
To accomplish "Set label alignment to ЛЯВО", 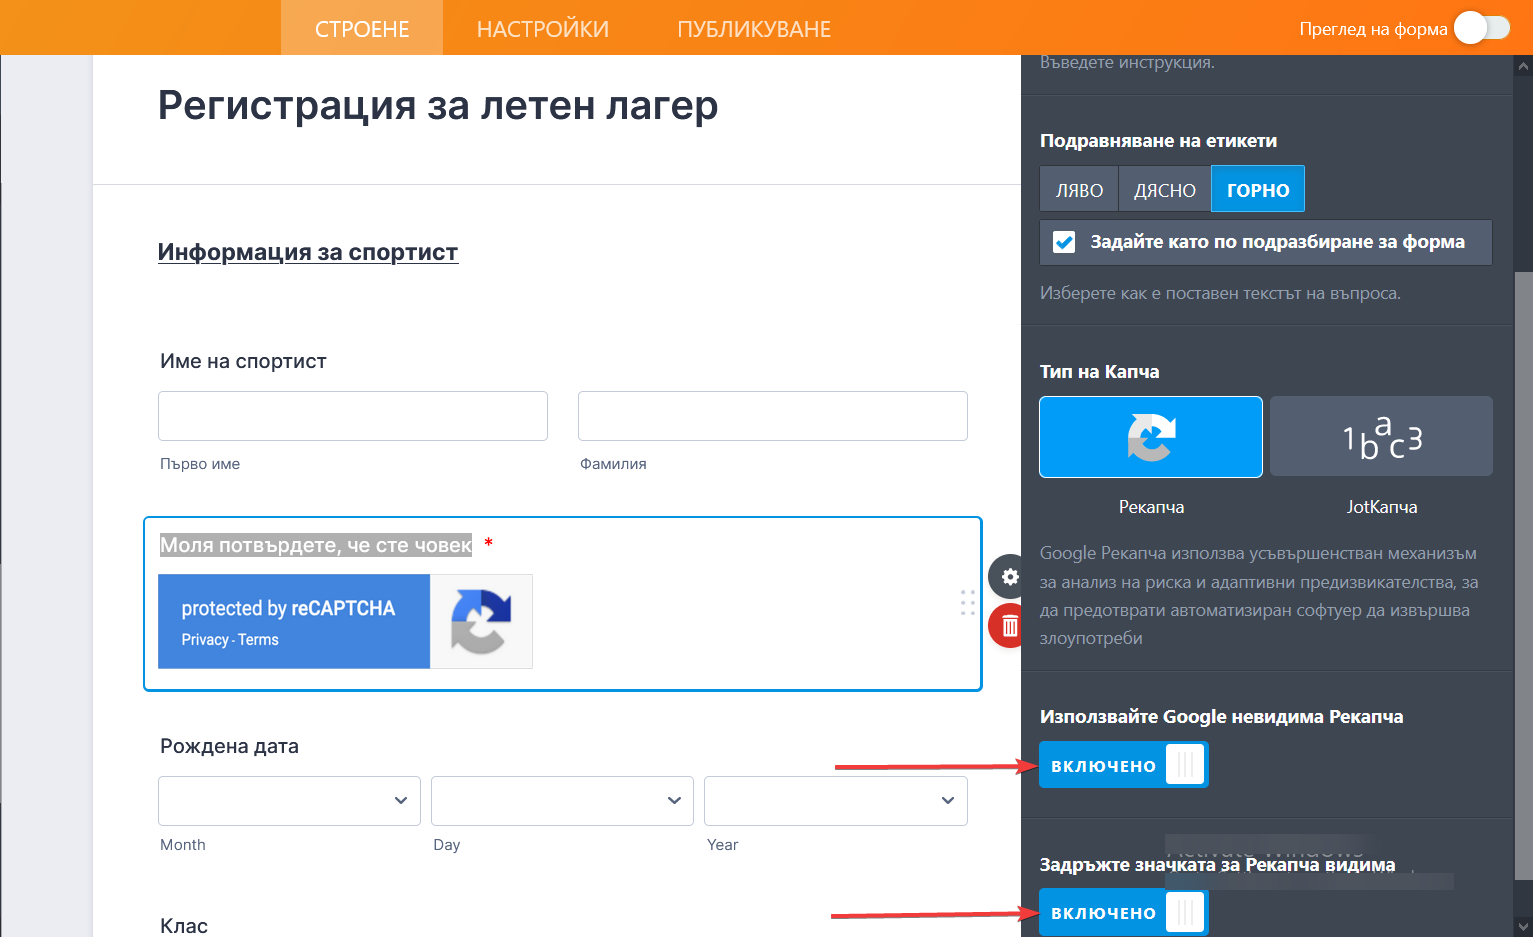I will [1079, 190].
